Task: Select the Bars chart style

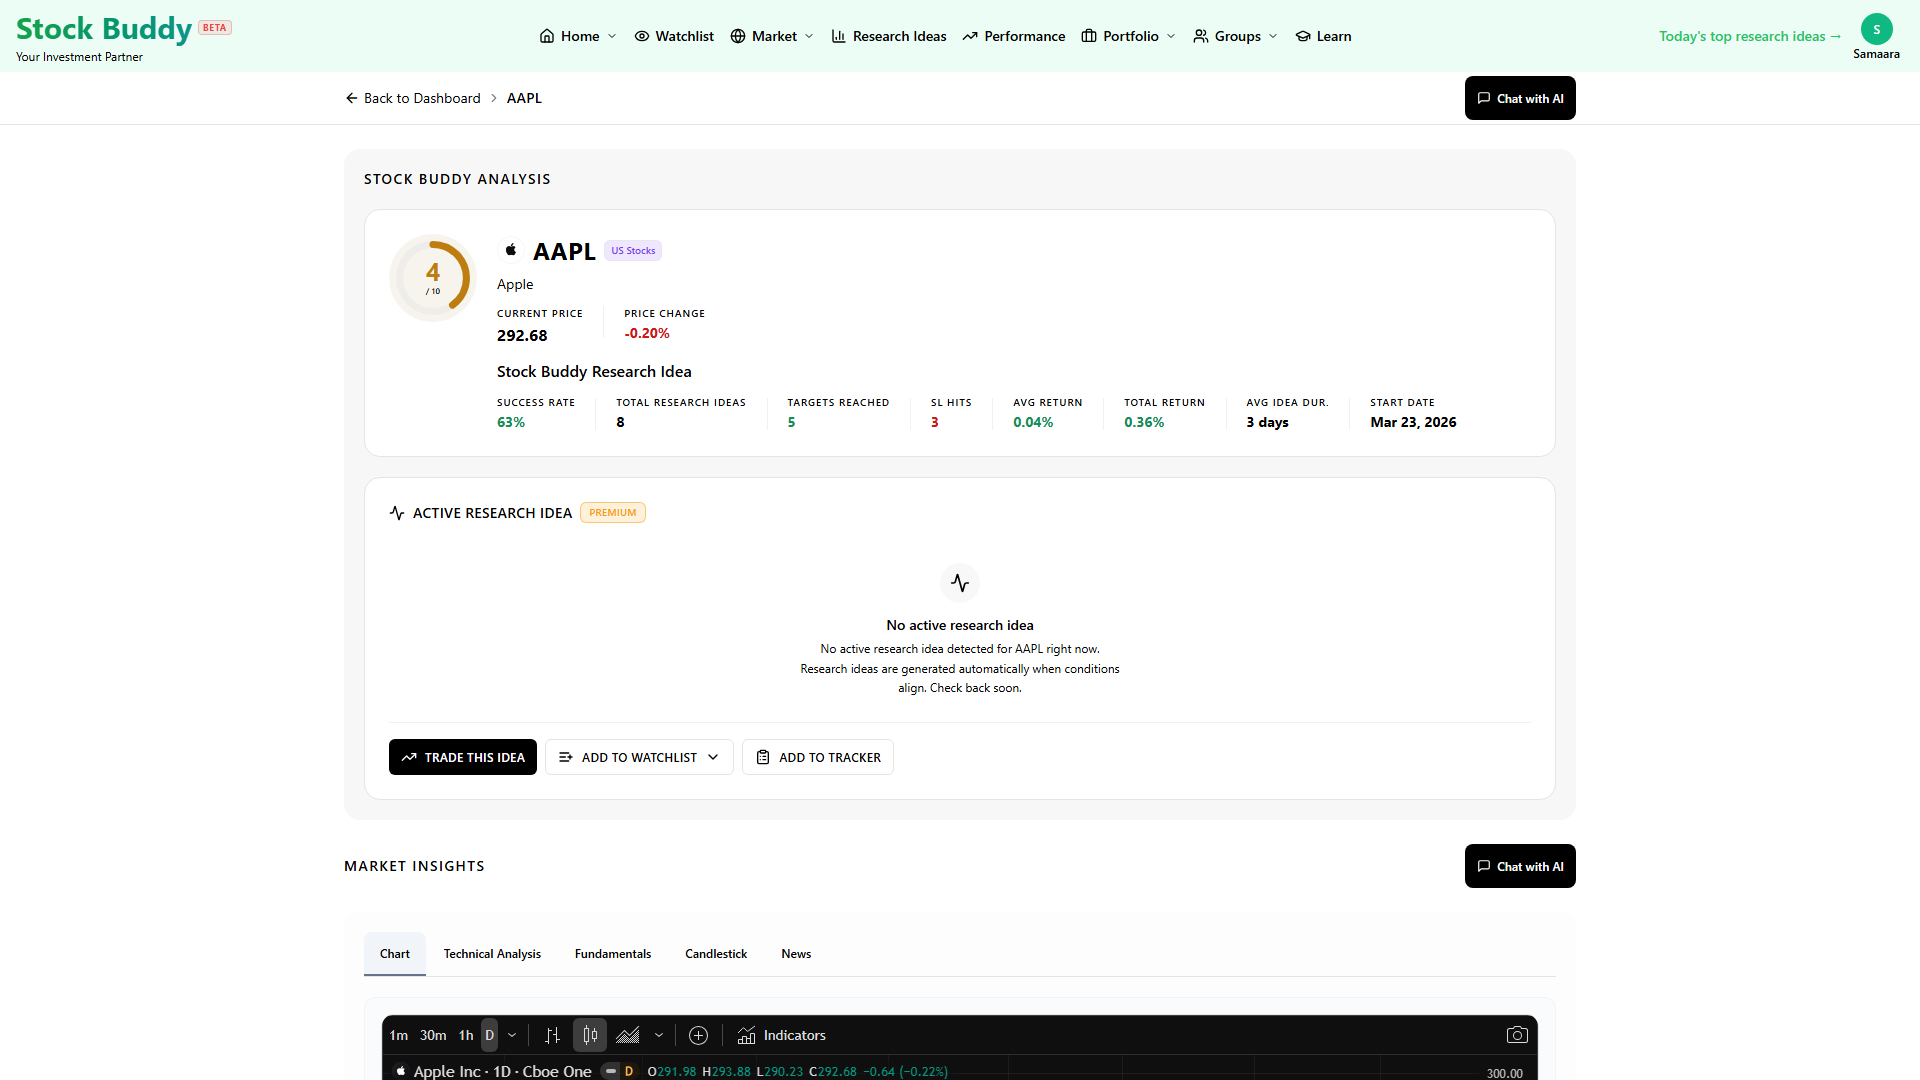Action: [553, 1035]
